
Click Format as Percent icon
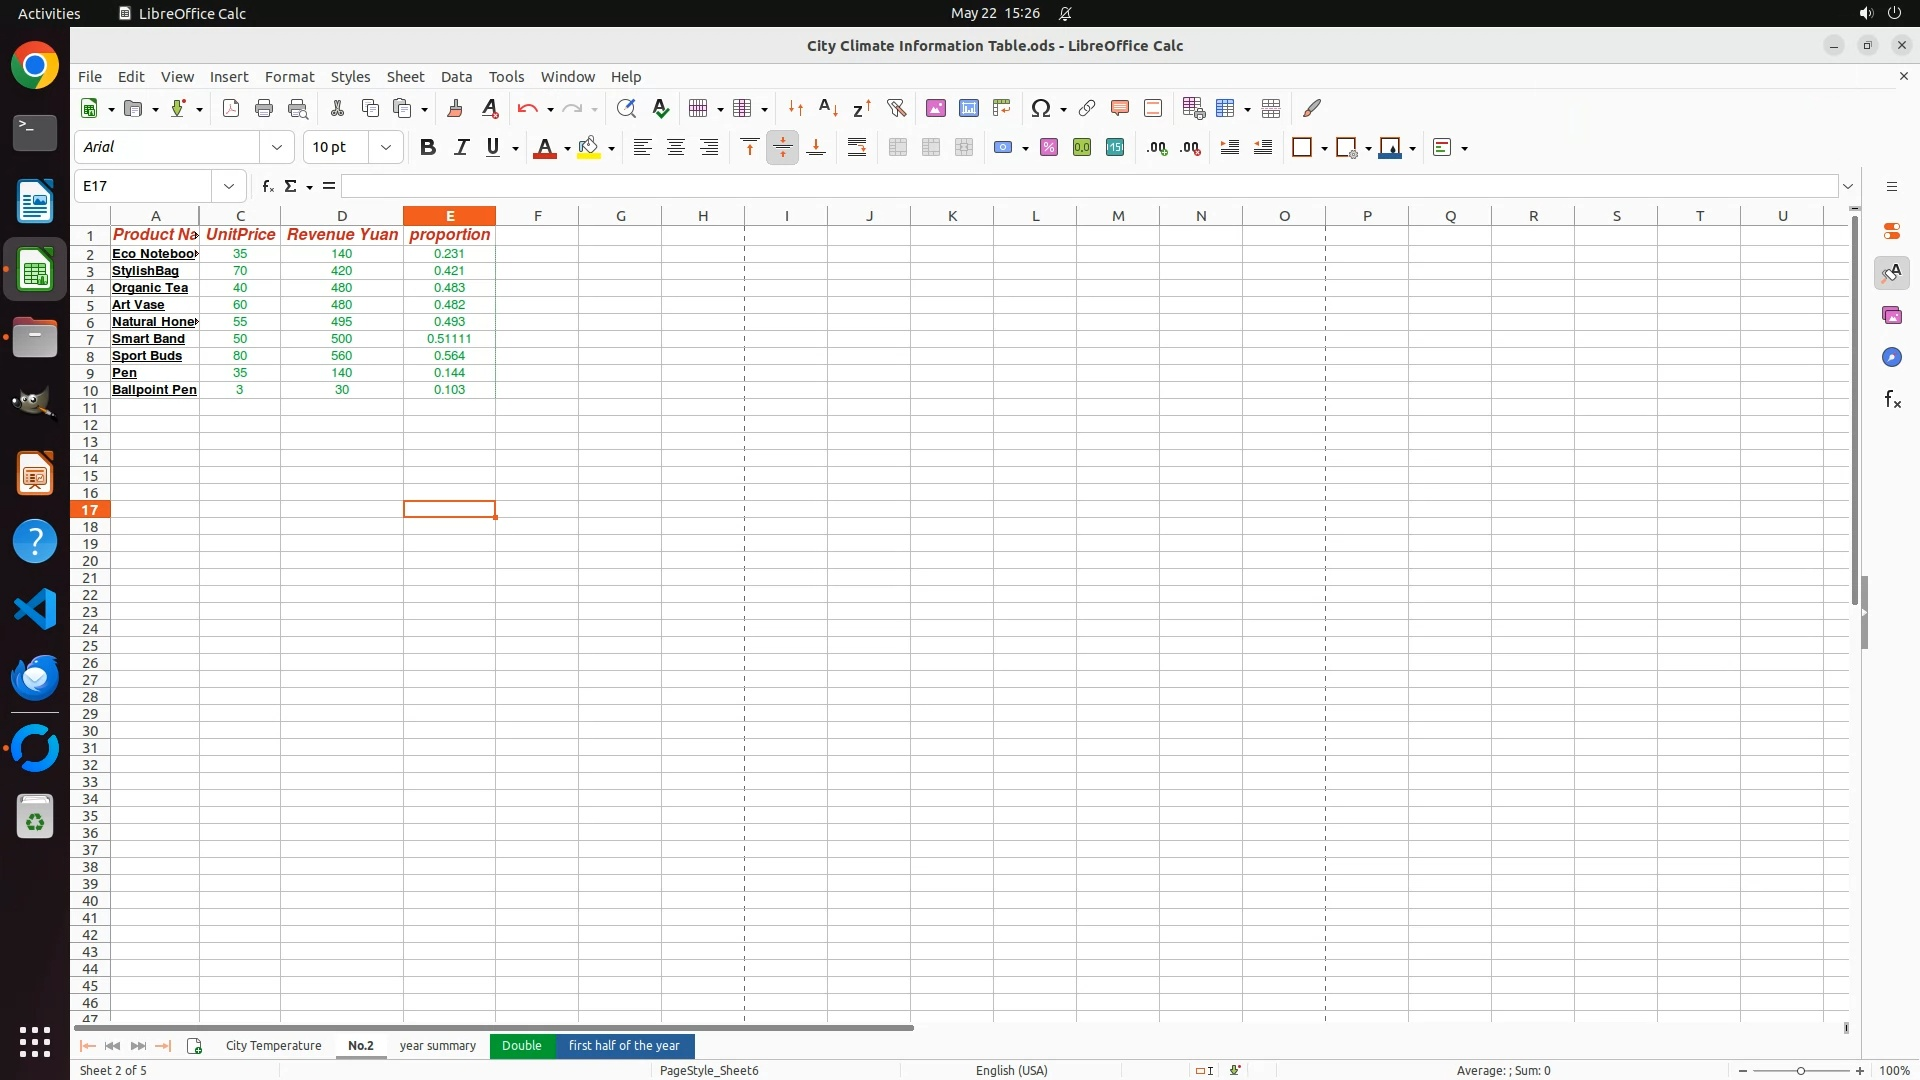1049,148
